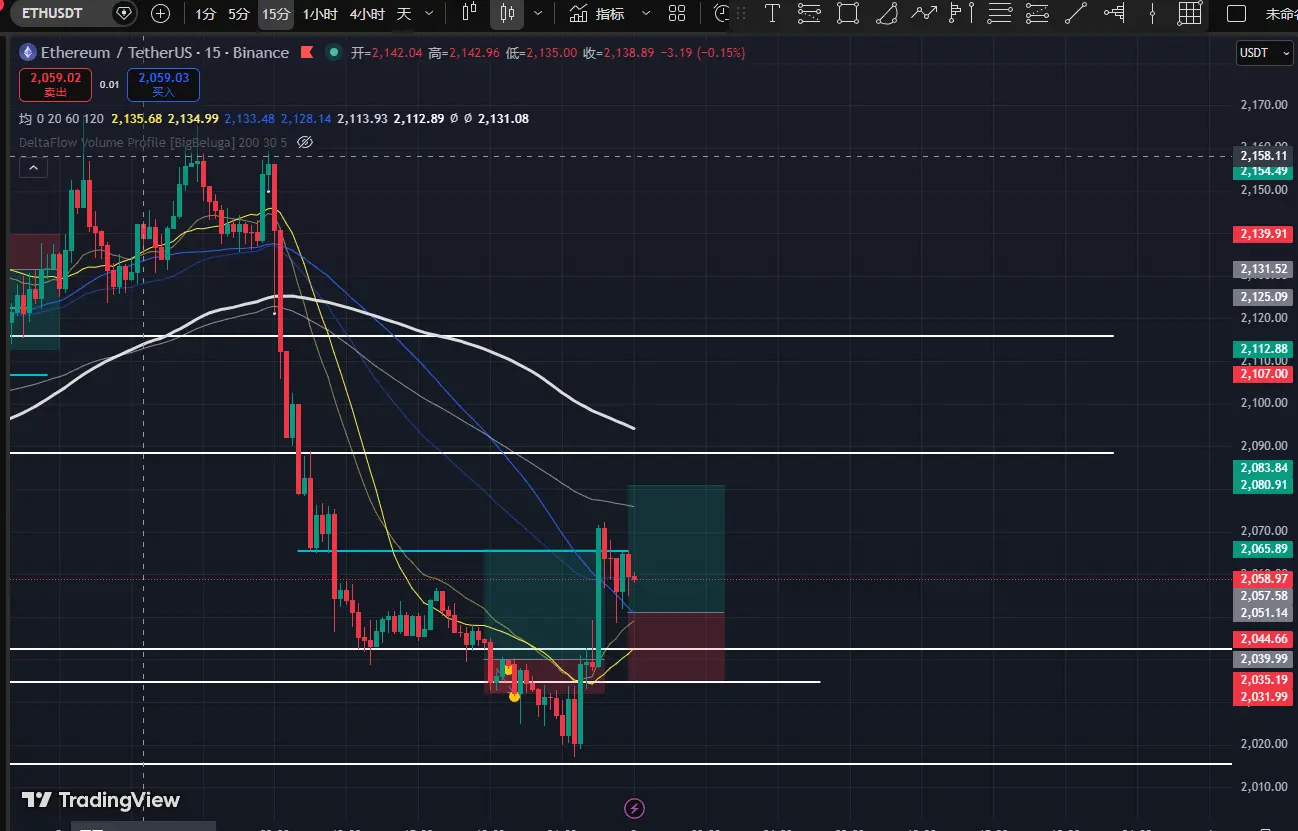Screen dimensions: 1298x831
Task: Select the Text drawing tool
Action: (x=772, y=13)
